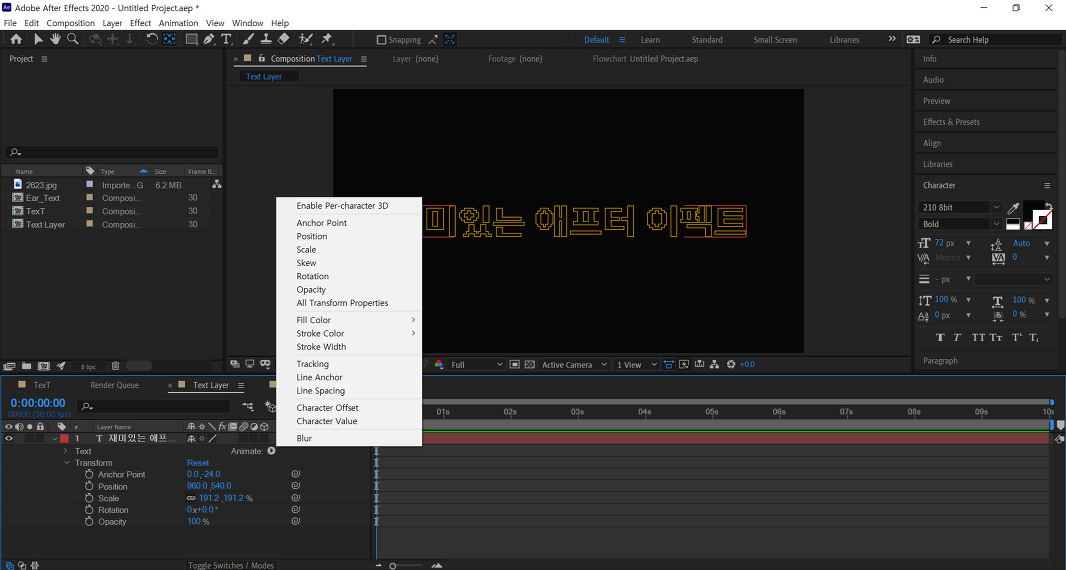
Task: Select the Rotation tool
Action: click(152, 39)
